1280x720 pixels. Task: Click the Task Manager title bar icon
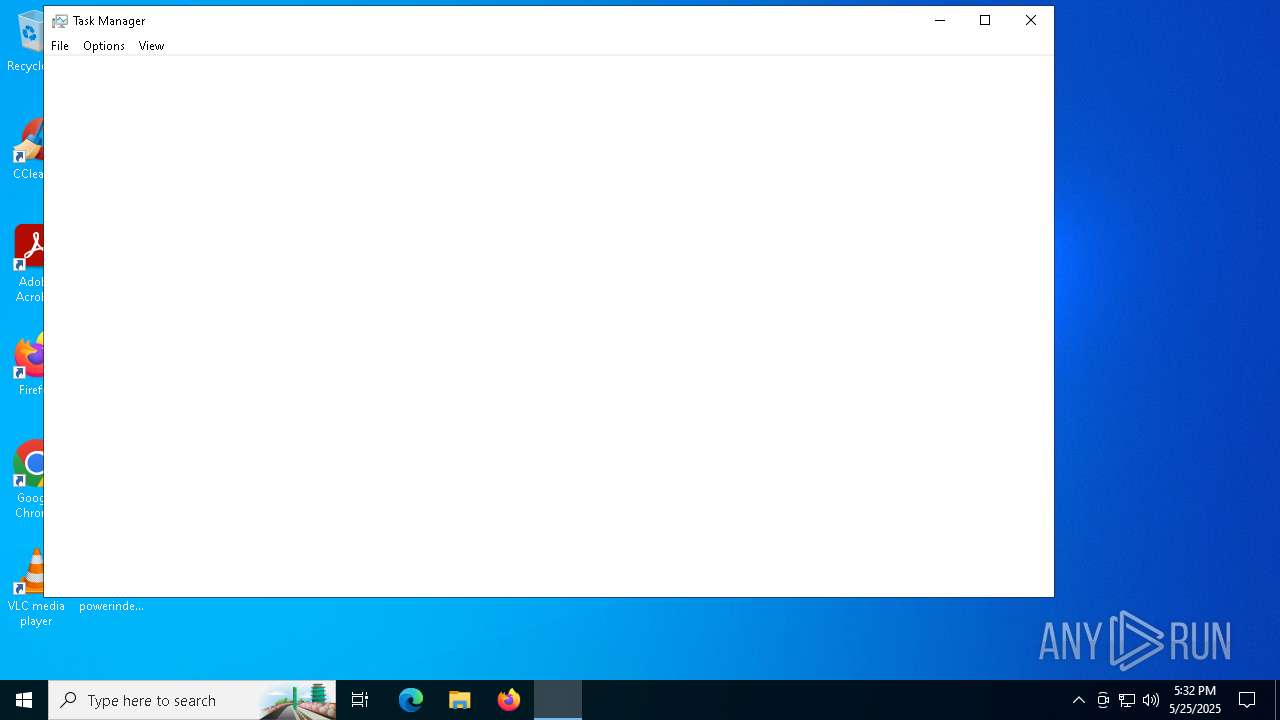point(60,21)
